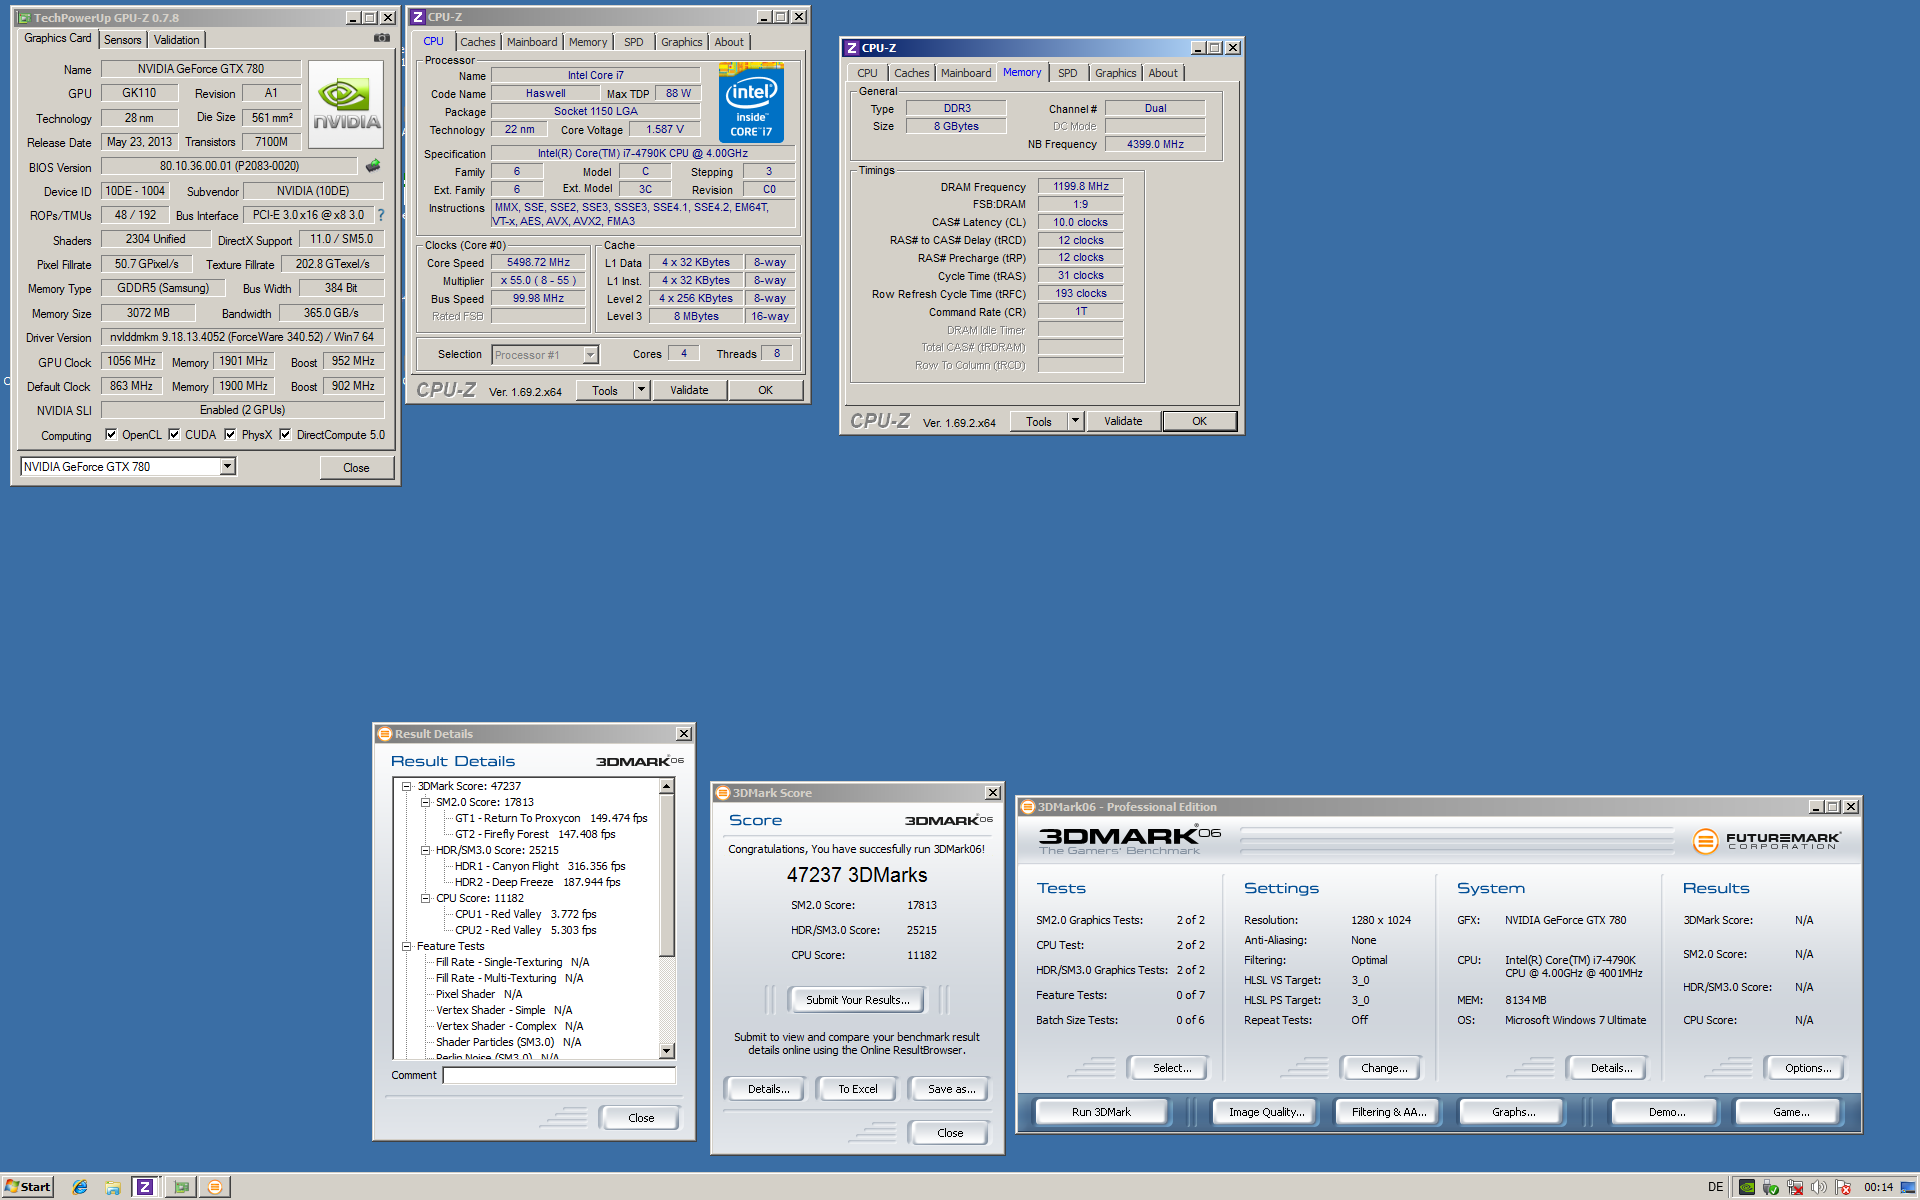
Task: Open the Graphics tab in CPU-Z Memory window
Action: 1115,73
